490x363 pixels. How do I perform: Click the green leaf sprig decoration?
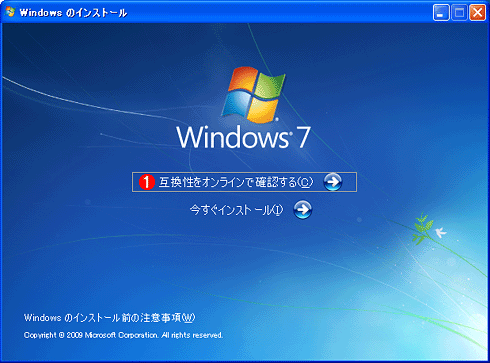tap(423, 229)
